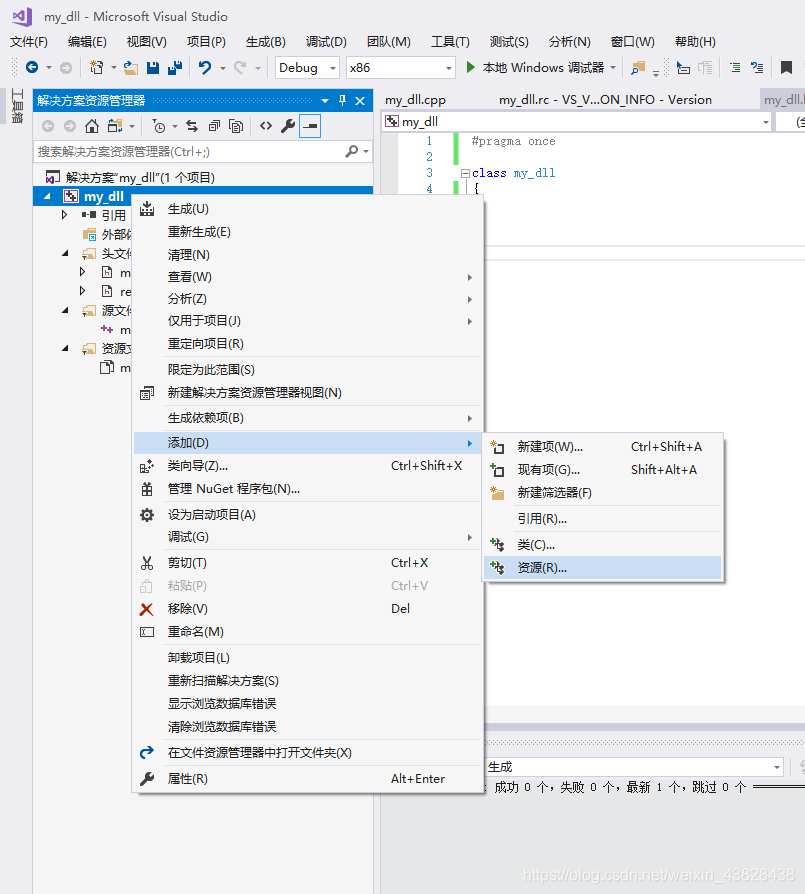805x894 pixels.
Task: Open the 工具(T) menu
Action: click(450, 42)
